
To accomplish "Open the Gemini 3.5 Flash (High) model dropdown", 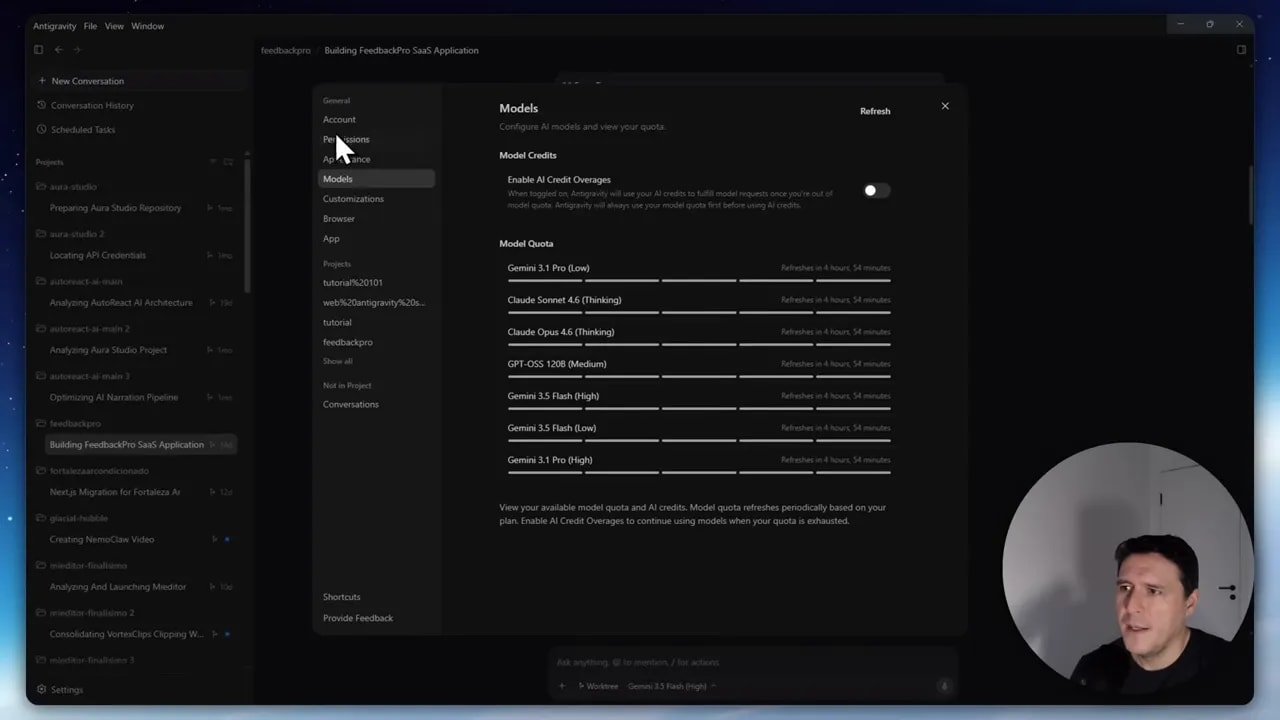I will point(671,687).
